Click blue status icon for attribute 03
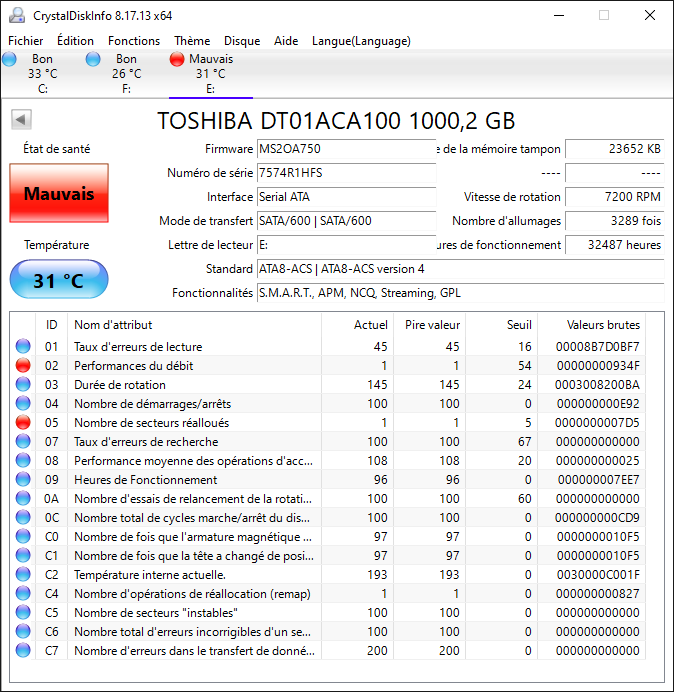The height and width of the screenshot is (692, 674). pyautogui.click(x=23, y=384)
